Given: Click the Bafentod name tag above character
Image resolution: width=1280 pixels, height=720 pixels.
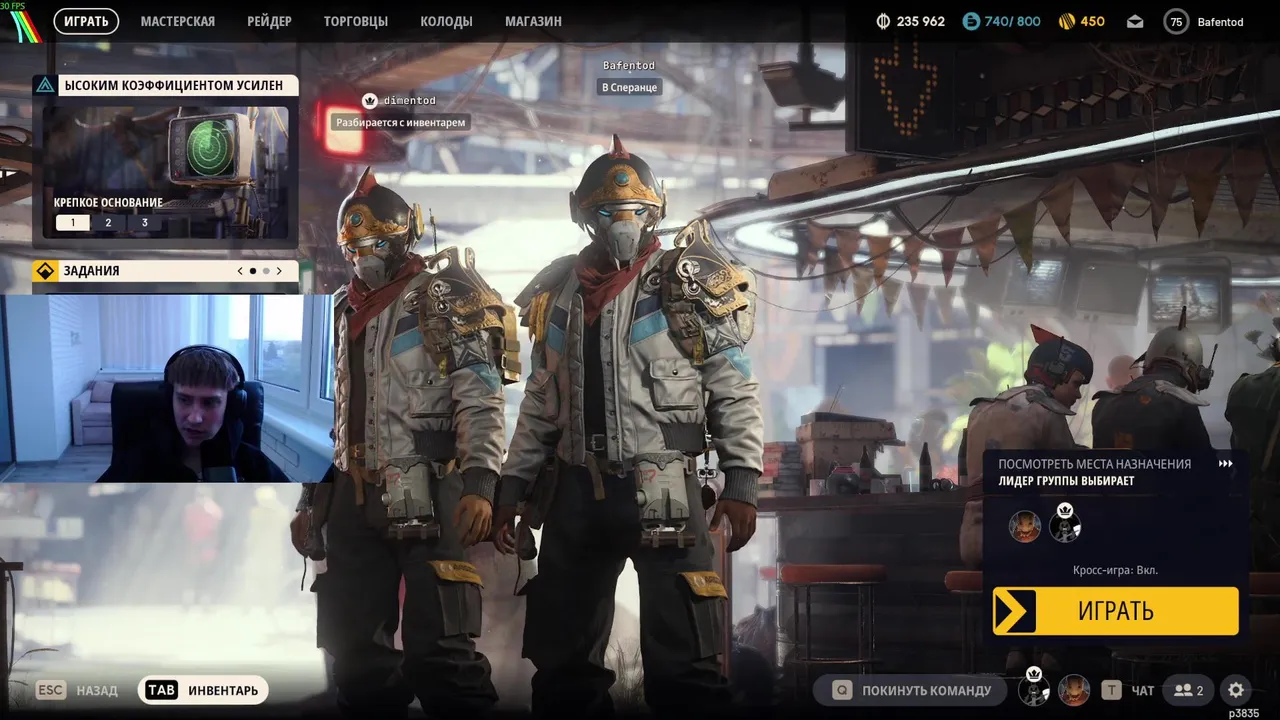Looking at the screenshot, I should tap(629, 66).
